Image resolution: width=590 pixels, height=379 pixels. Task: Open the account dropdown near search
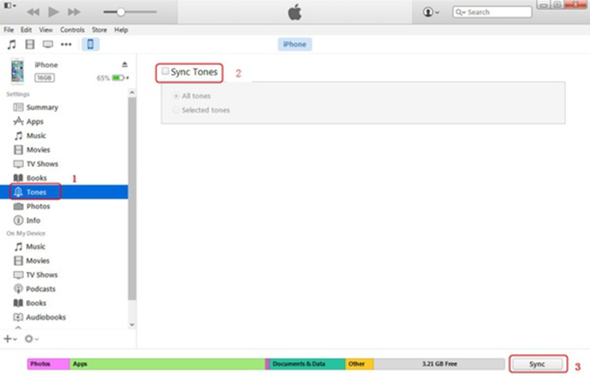pyautogui.click(x=431, y=12)
